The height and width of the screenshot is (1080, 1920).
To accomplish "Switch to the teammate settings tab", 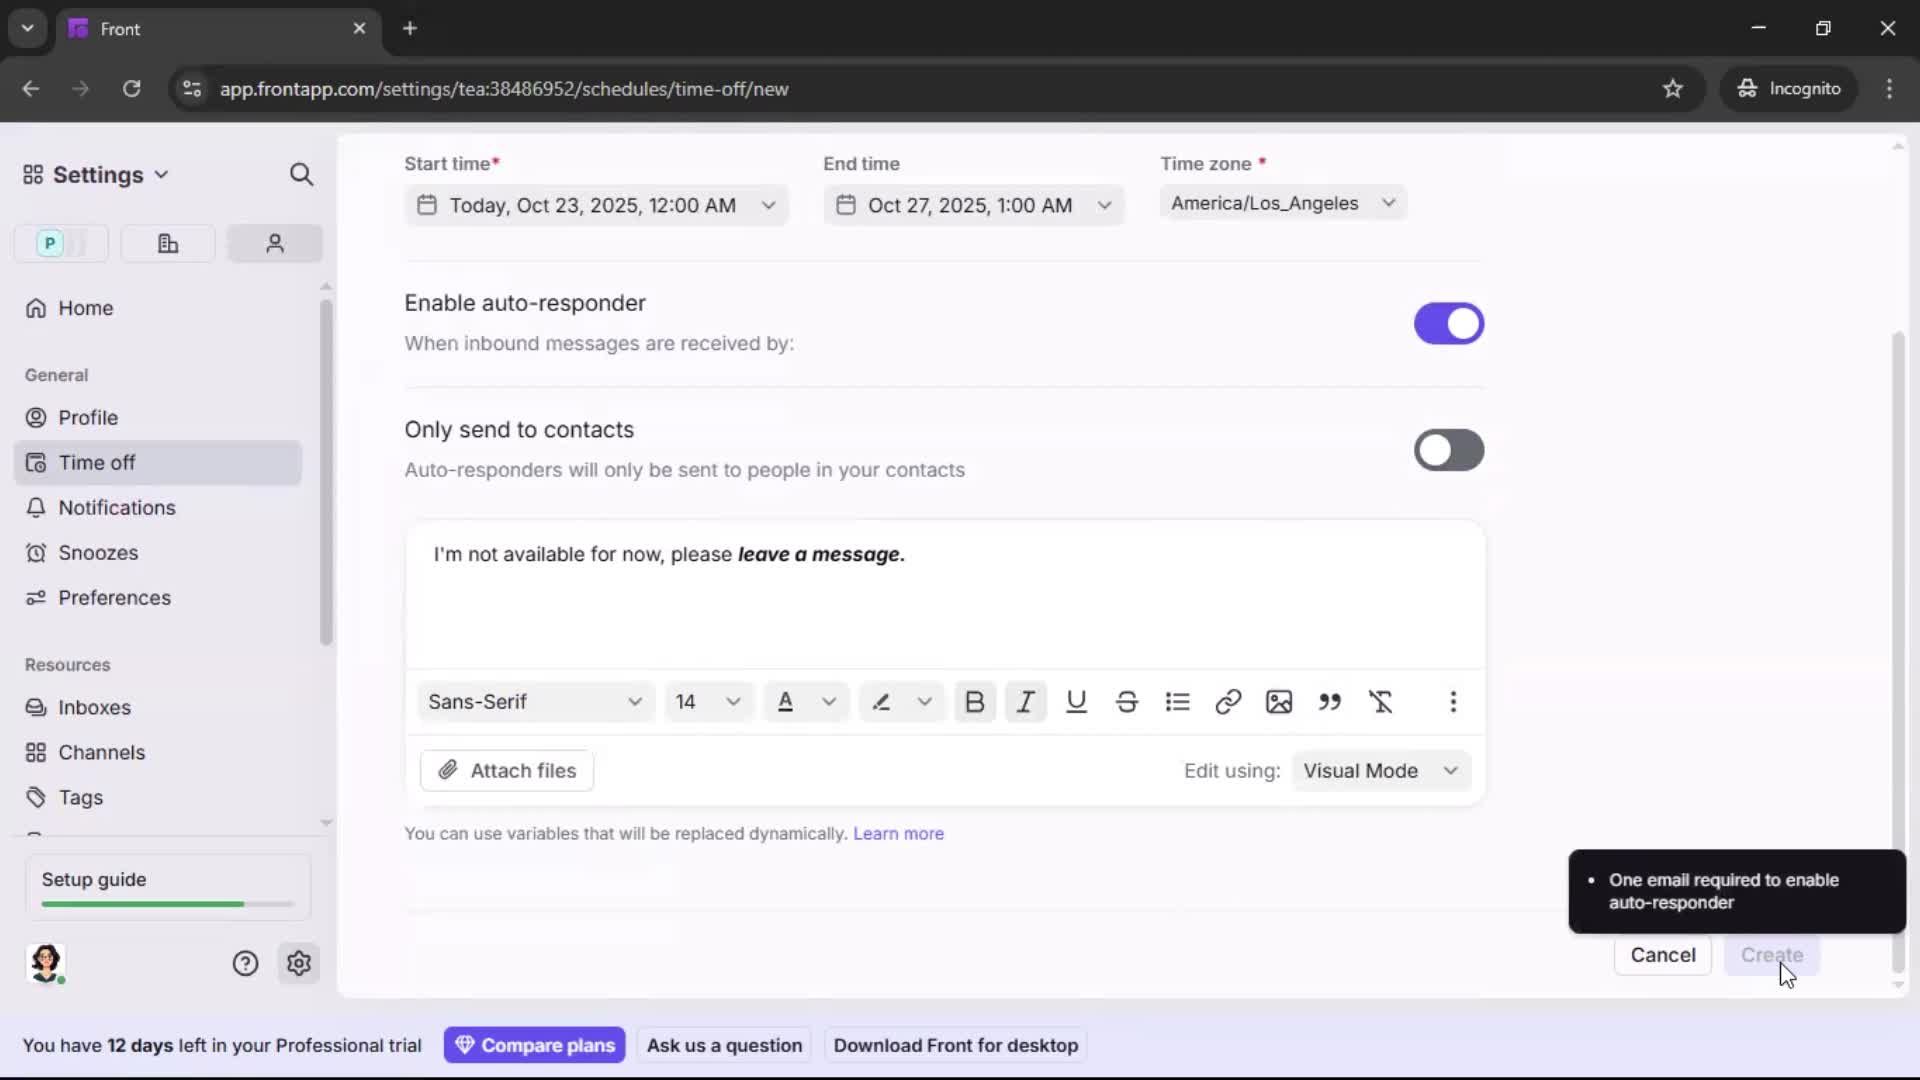I will (274, 243).
